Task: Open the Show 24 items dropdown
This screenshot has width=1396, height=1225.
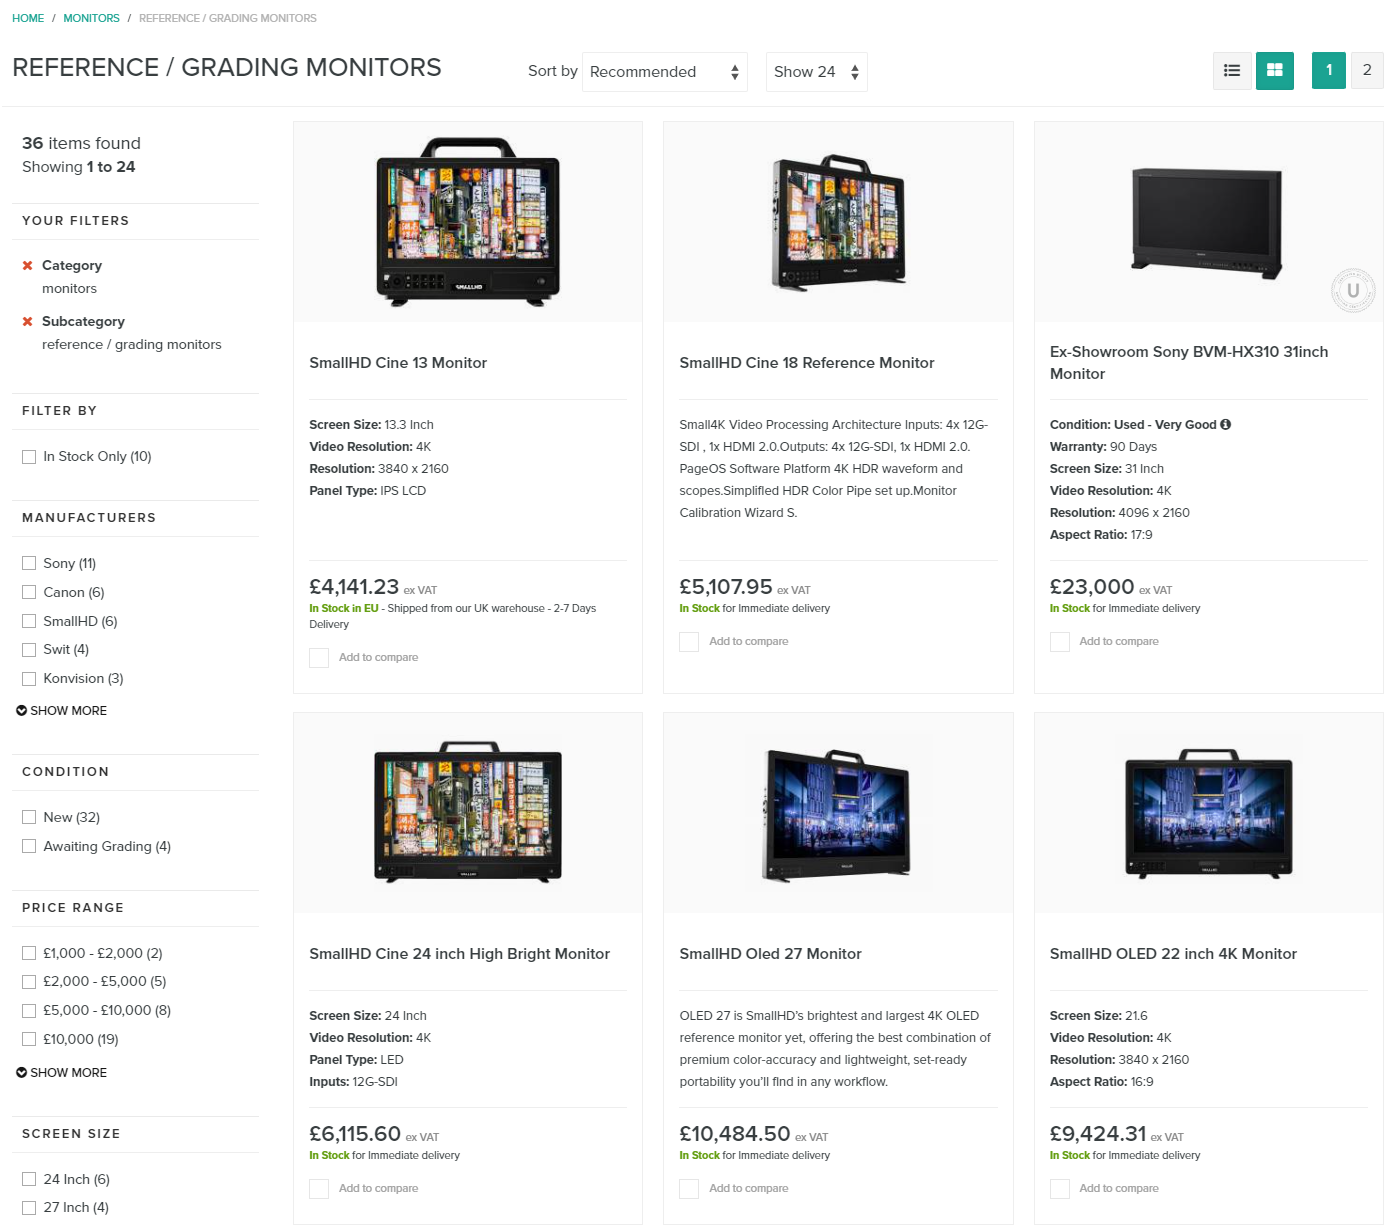Action: pos(816,72)
